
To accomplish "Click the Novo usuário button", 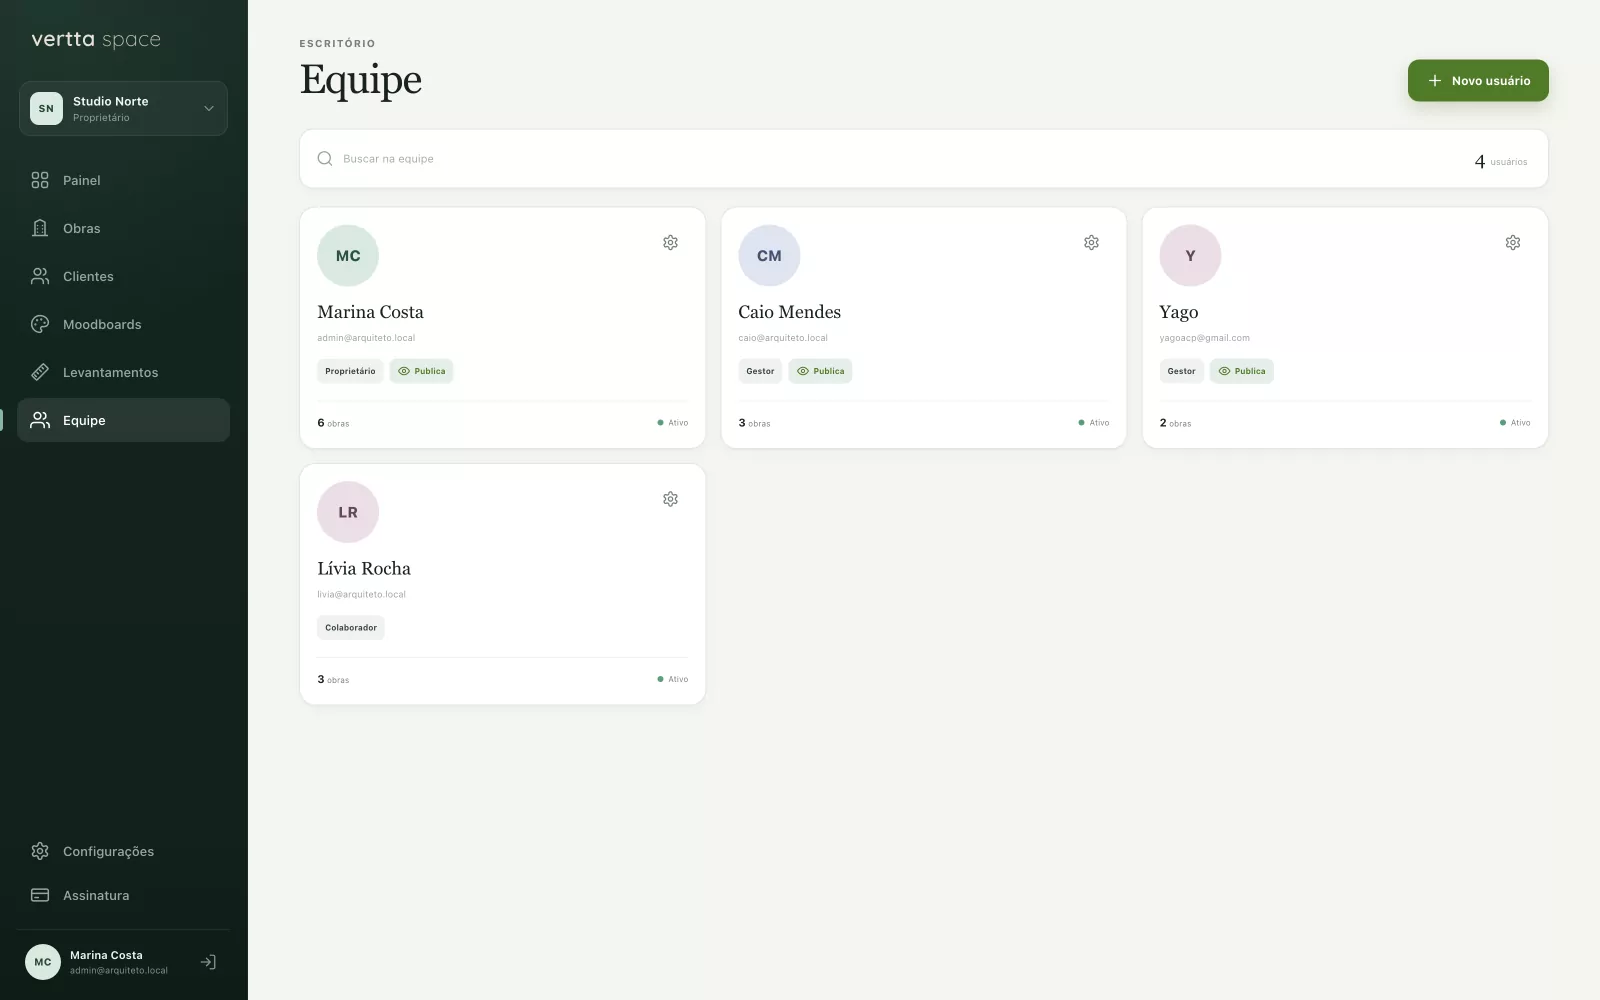I will click(x=1478, y=80).
